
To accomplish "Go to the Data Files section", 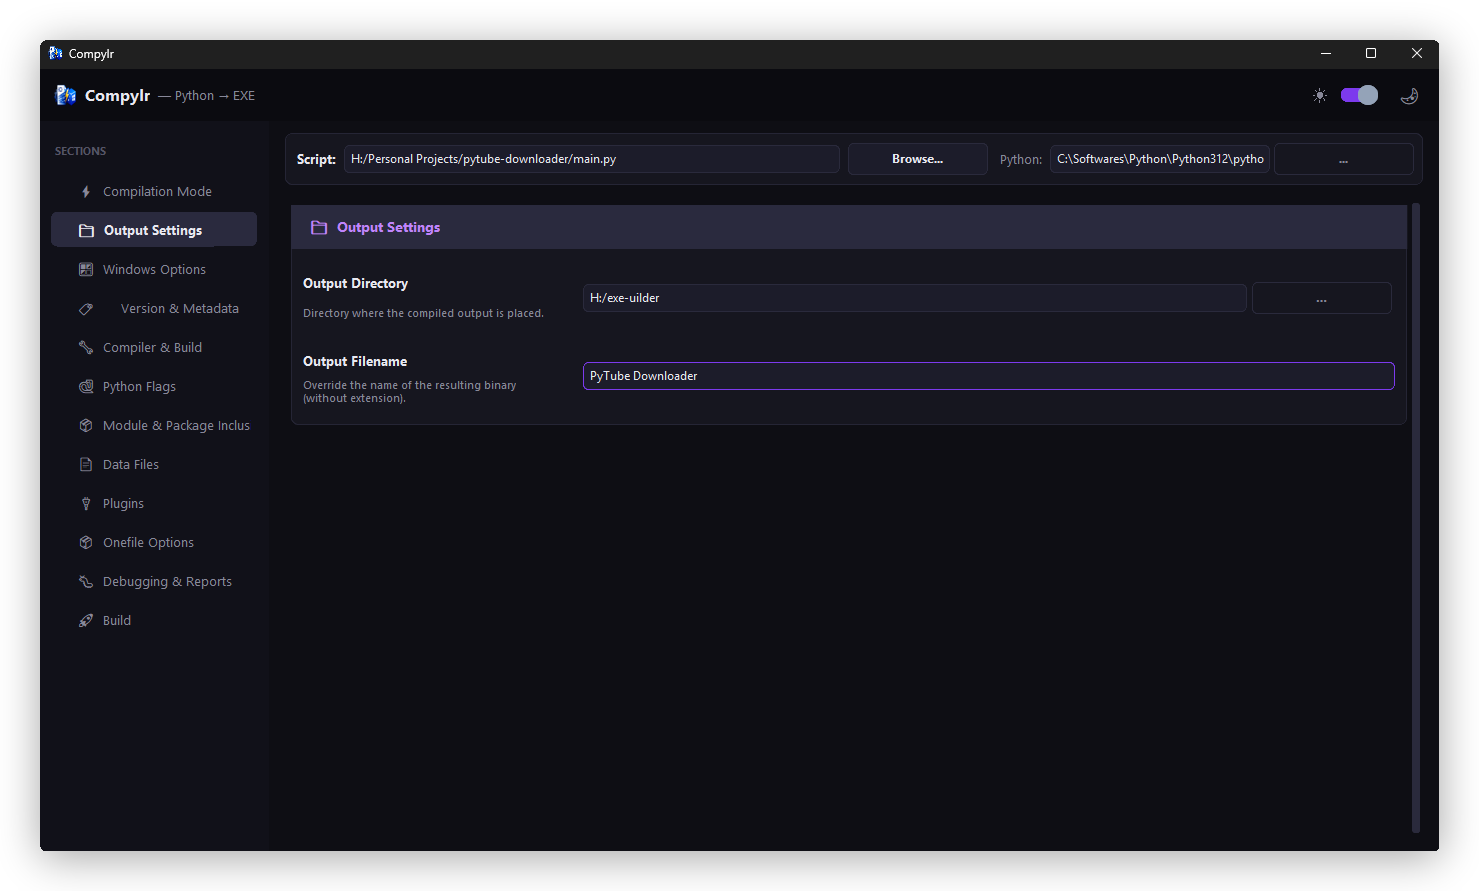I will 154,465.
